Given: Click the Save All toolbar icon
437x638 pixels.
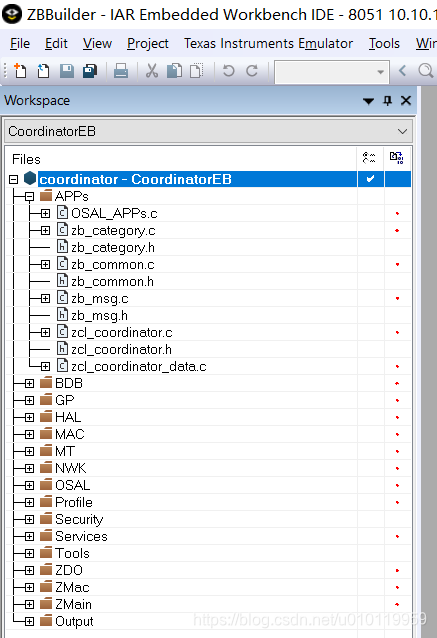Looking at the screenshot, I should [90, 71].
